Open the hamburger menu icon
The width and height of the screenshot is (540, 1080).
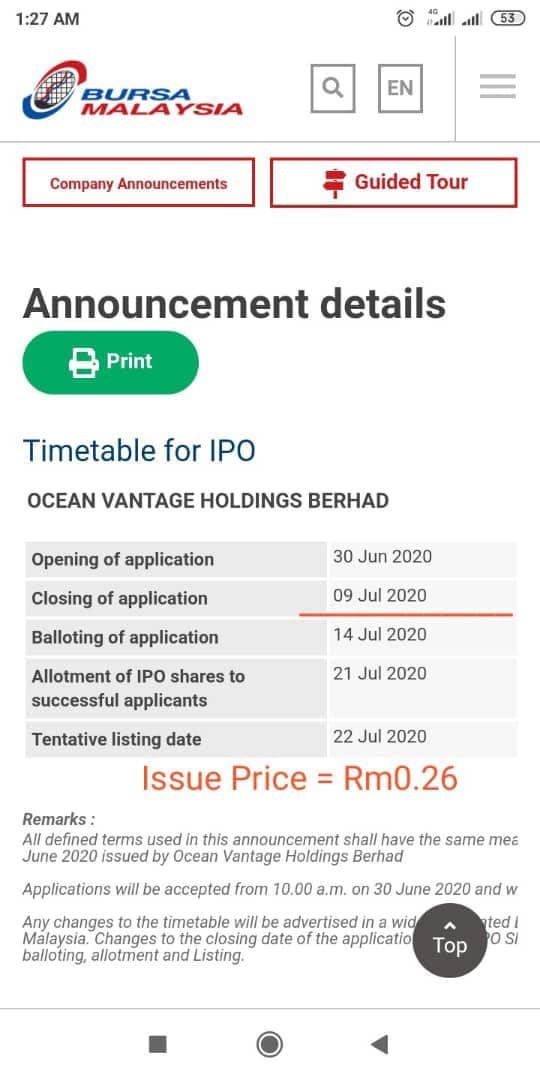tap(498, 87)
